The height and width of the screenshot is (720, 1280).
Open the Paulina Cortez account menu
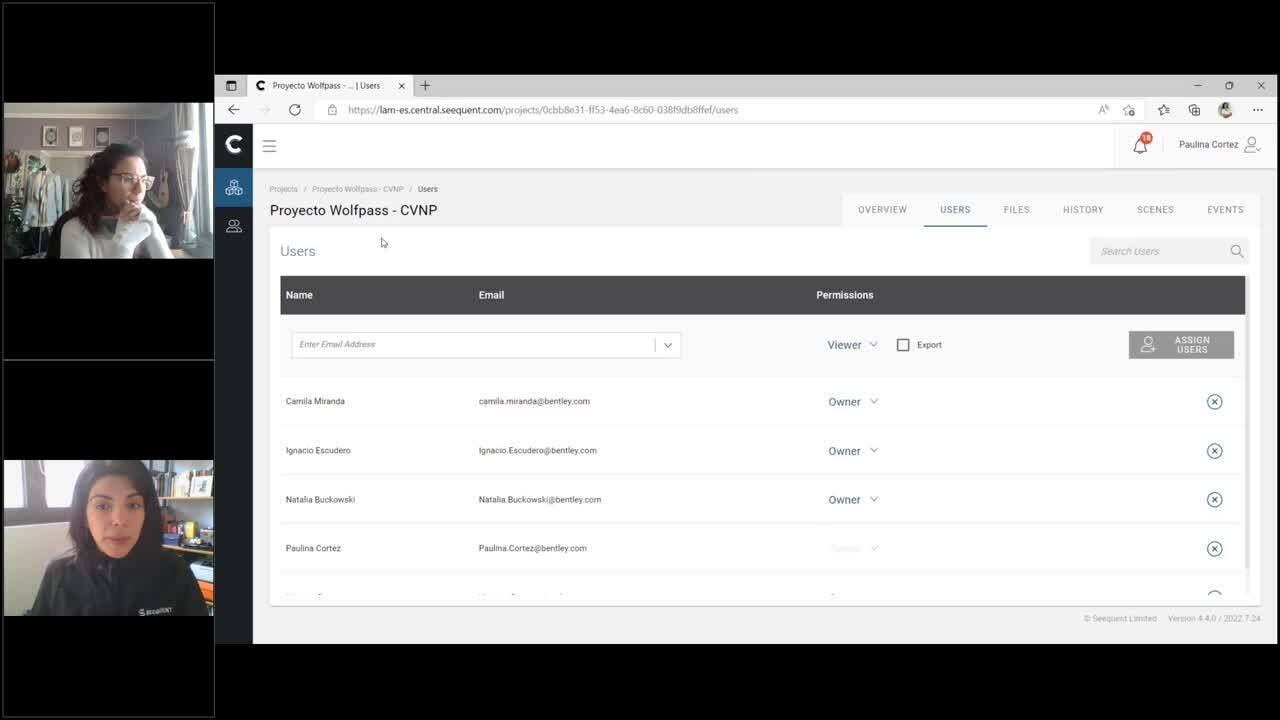pos(1219,145)
